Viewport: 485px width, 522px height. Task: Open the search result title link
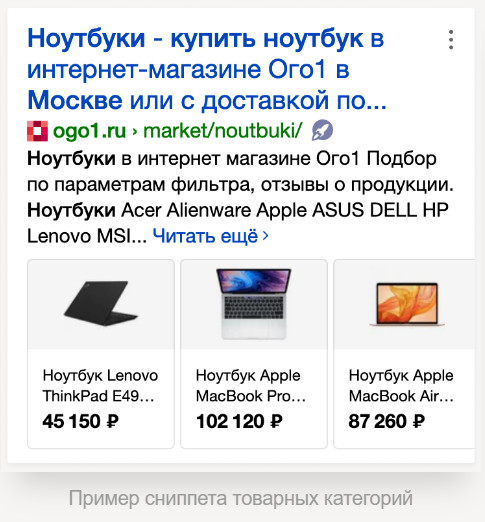[x=207, y=69]
